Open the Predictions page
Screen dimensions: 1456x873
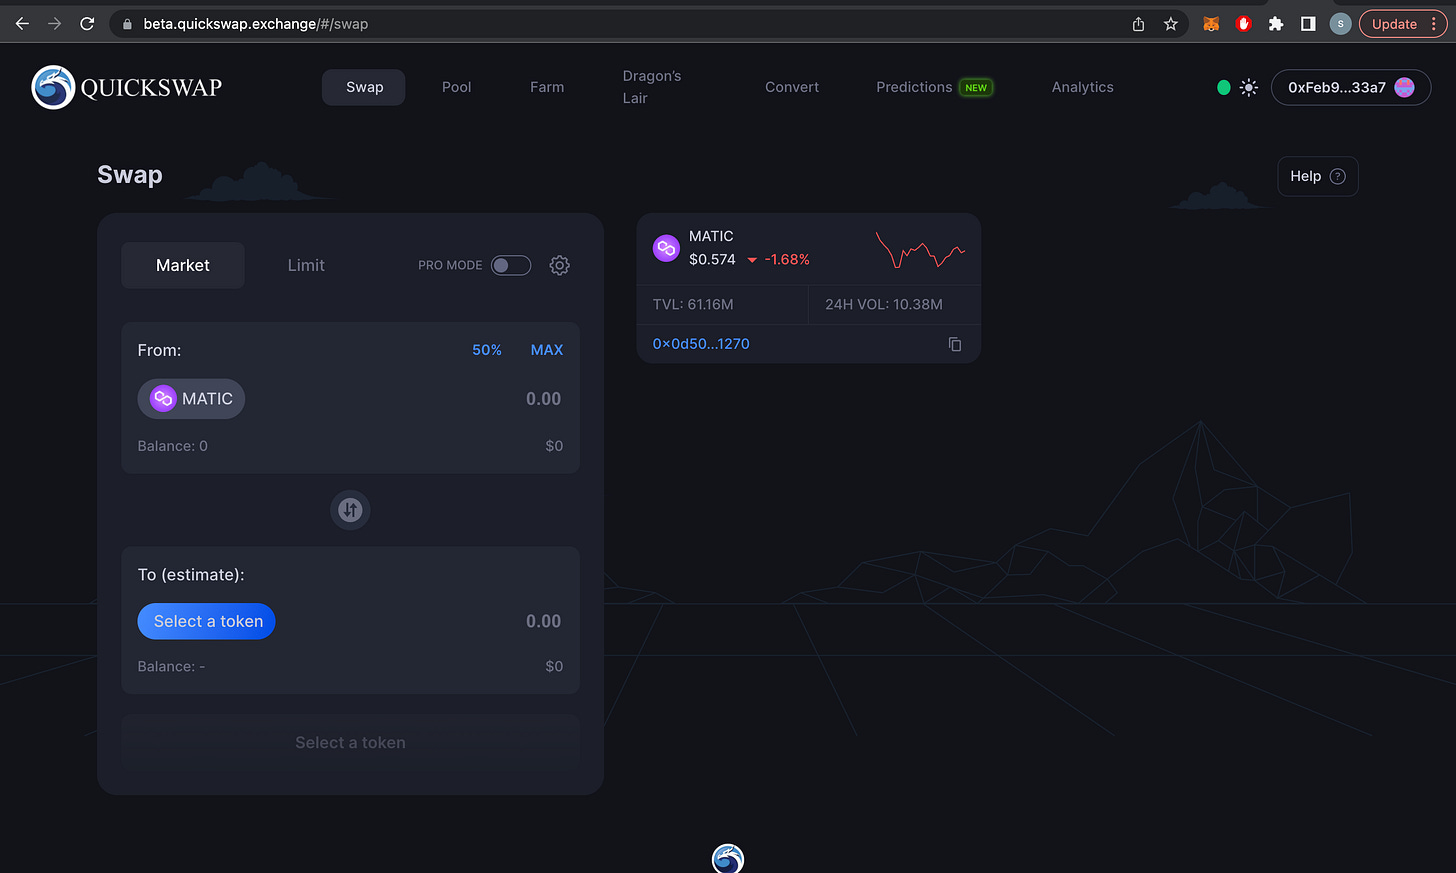pyautogui.click(x=914, y=87)
